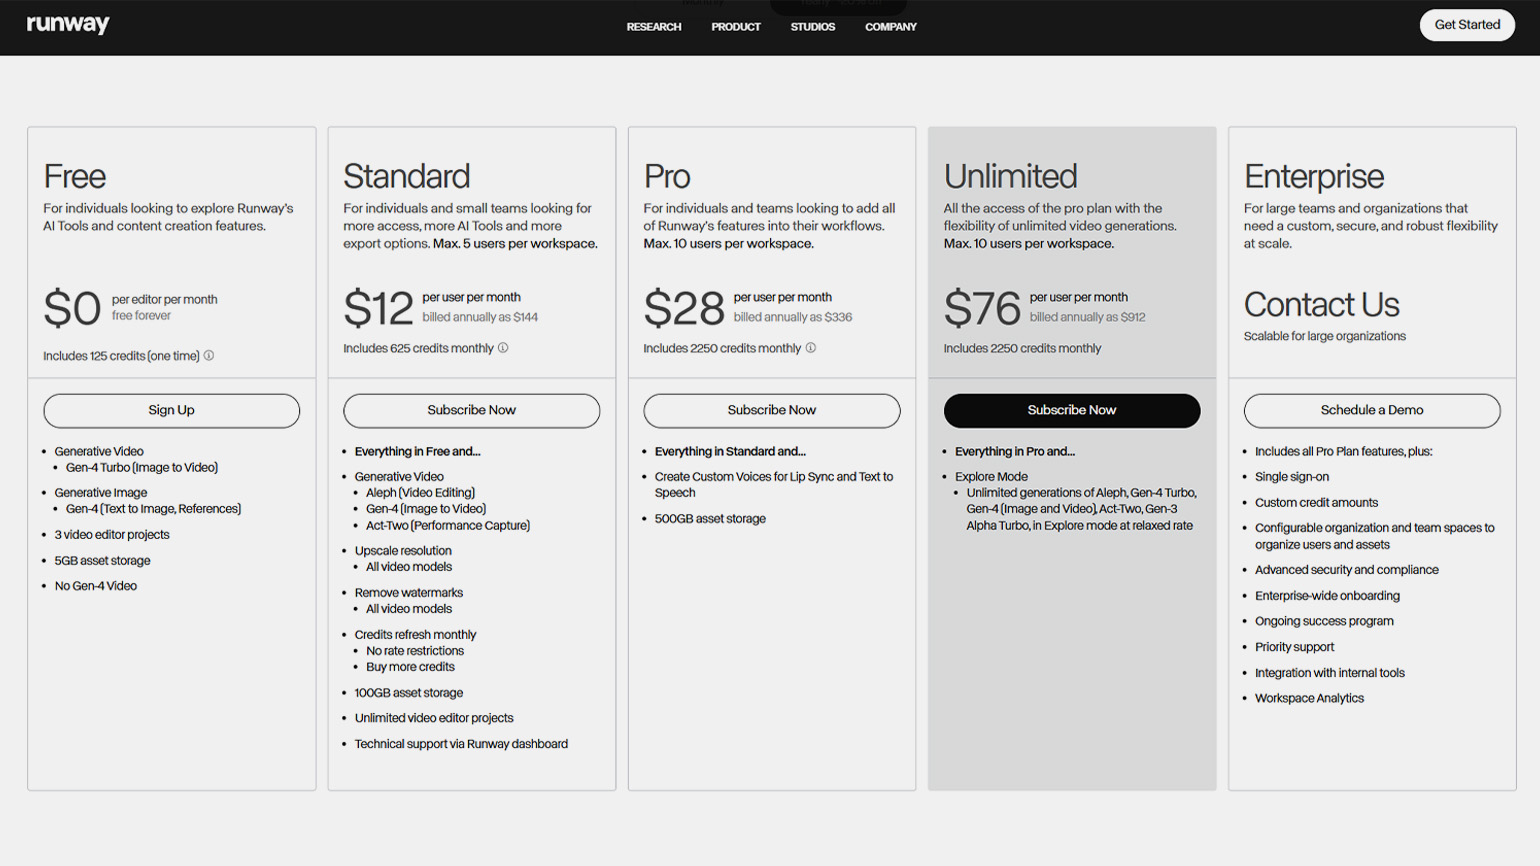Click 'Scalable for large organizations'
1540x866 pixels.
(1325, 336)
